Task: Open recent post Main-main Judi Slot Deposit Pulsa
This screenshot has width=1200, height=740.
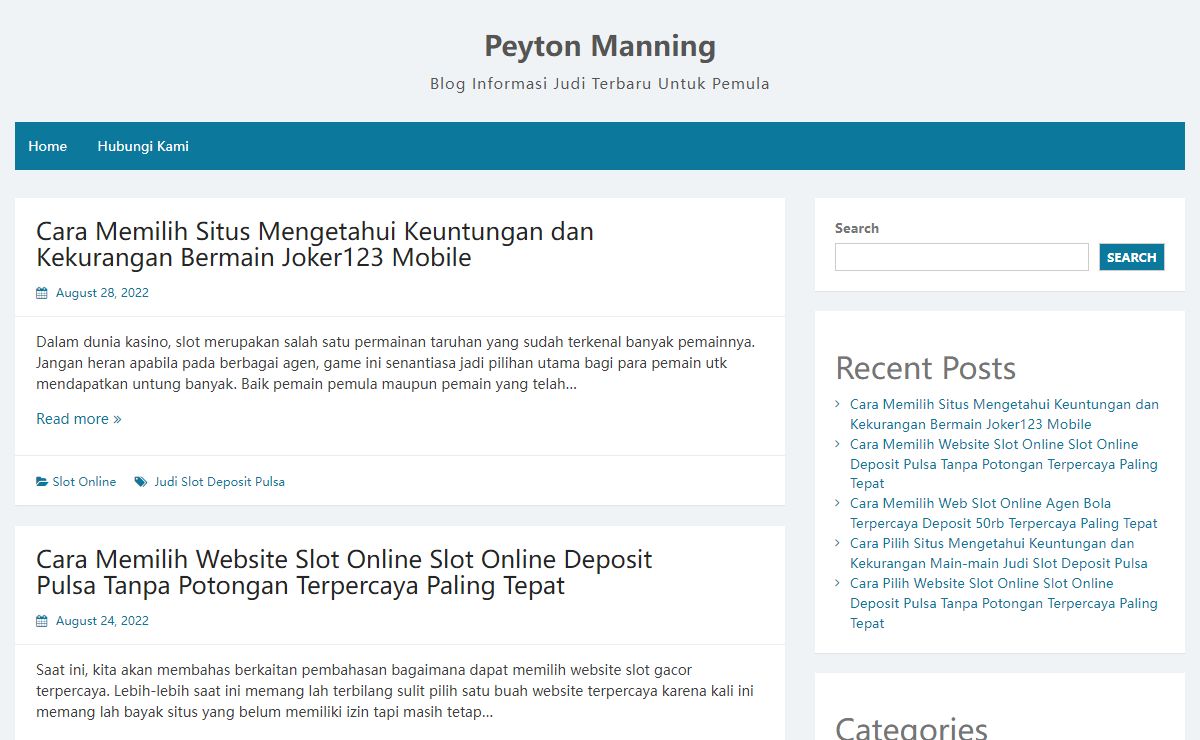Action: pos(998,553)
